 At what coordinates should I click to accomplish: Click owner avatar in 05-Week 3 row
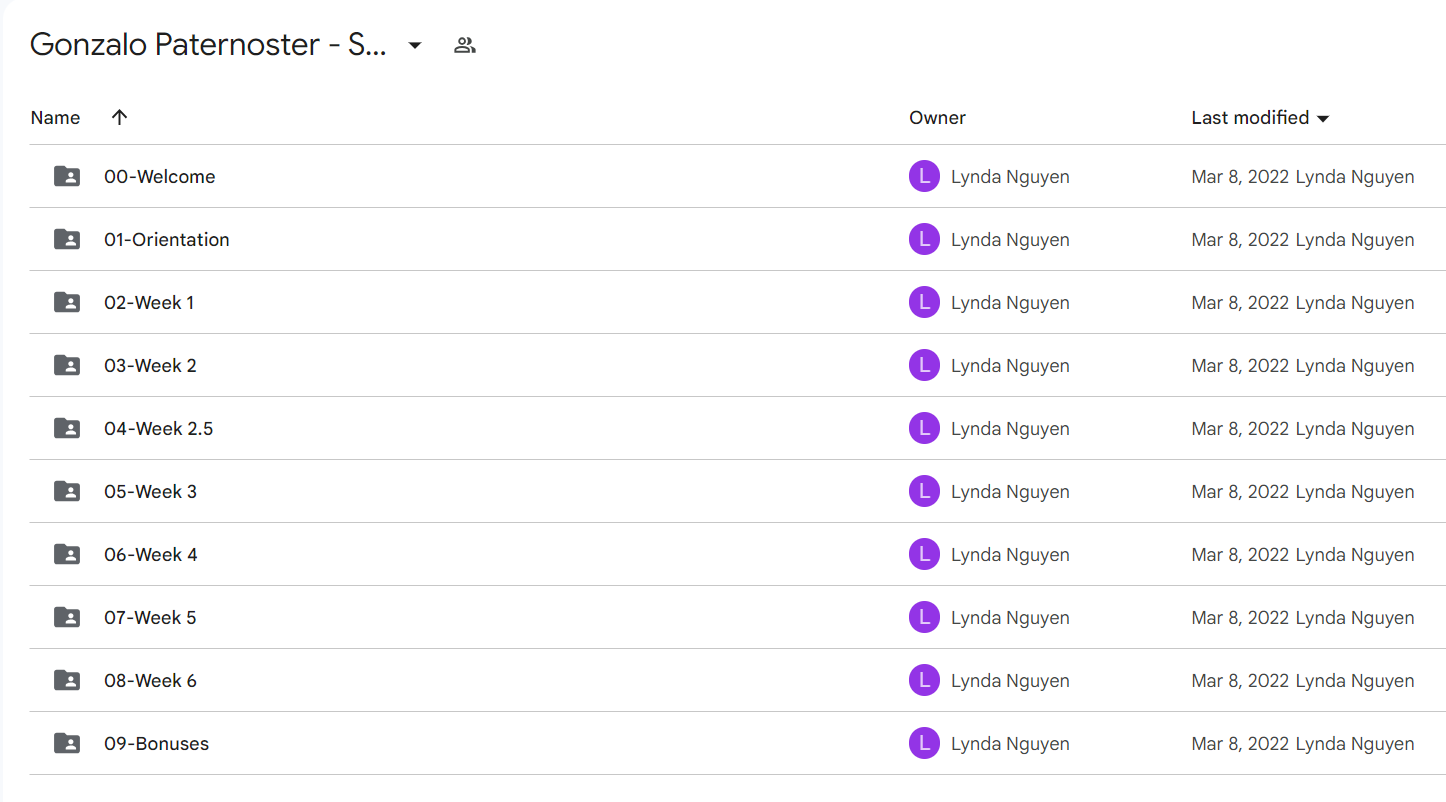924,491
